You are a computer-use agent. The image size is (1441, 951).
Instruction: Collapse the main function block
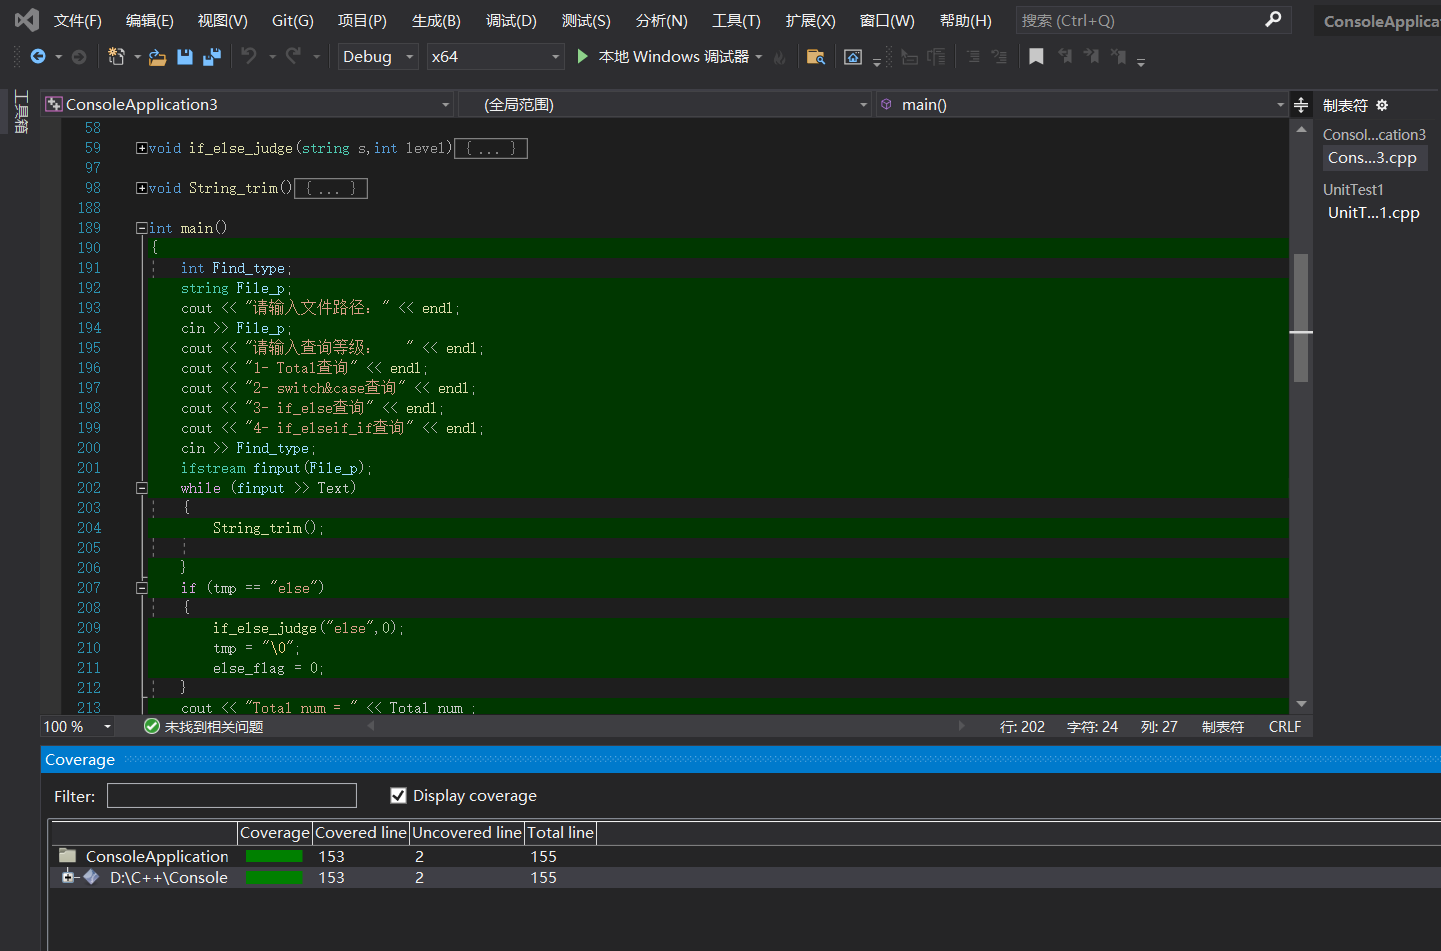click(142, 228)
